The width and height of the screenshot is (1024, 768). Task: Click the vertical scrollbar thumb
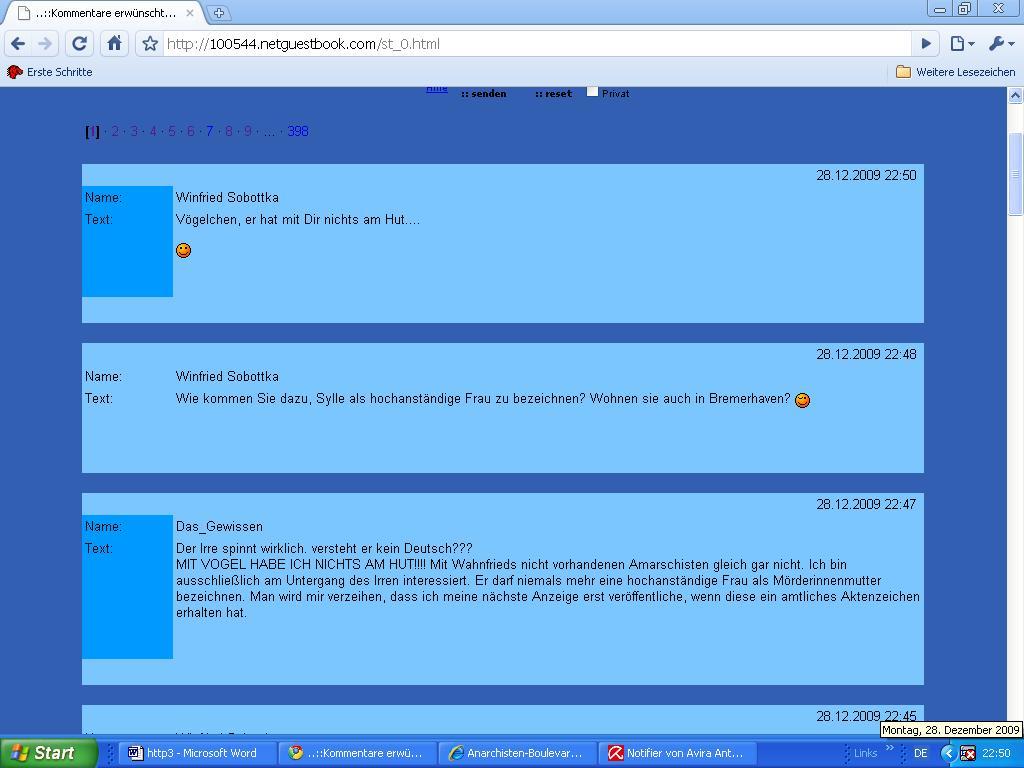1016,174
